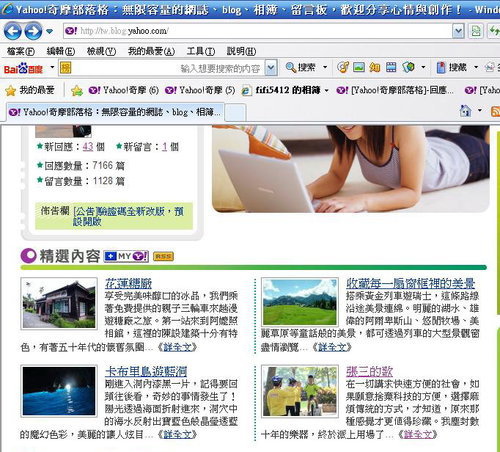
Task: Click the small orange badge beside MY Yahoo!
Action: click(163, 256)
